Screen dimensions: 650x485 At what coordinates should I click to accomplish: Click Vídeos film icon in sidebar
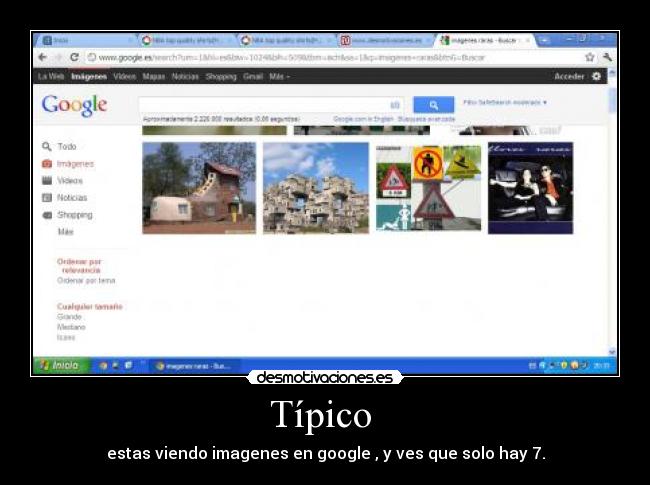(x=47, y=180)
